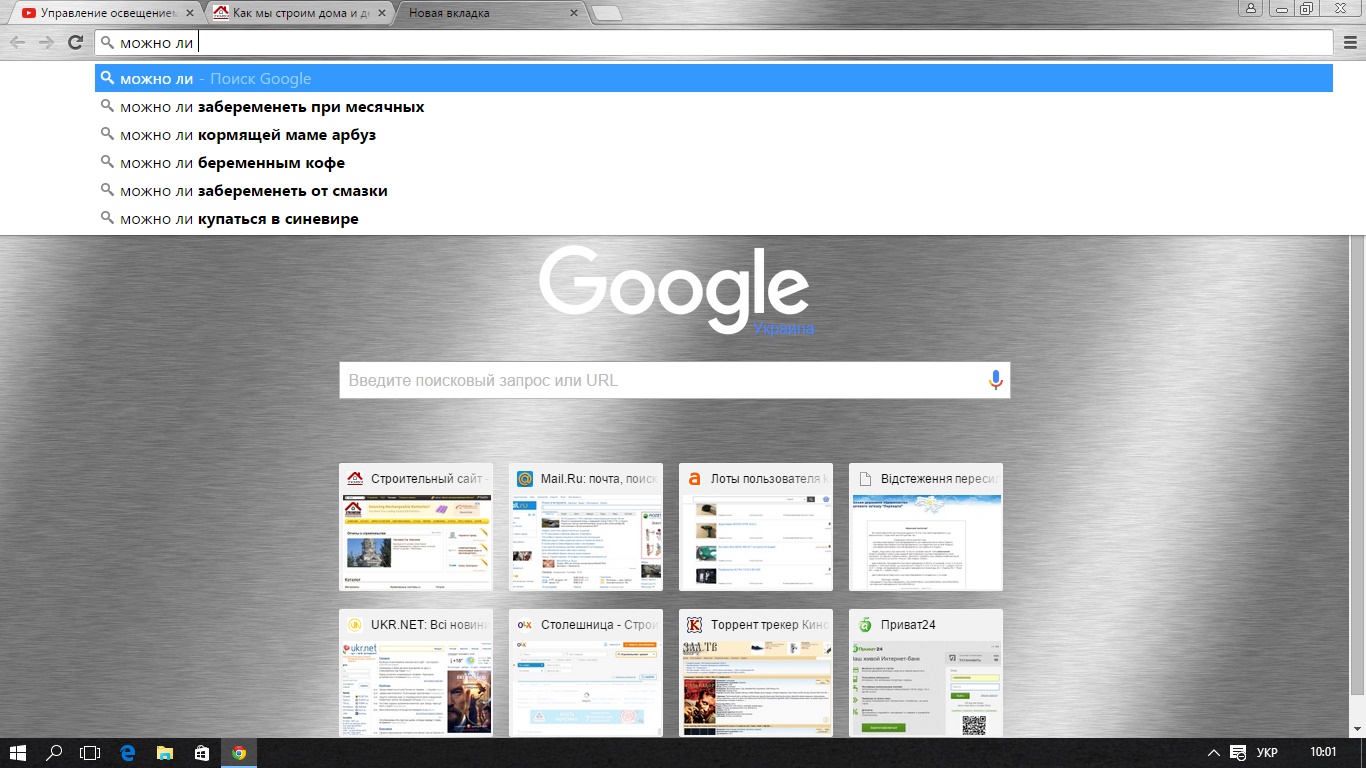Image resolution: width=1366 pixels, height=768 pixels.
Task: Select the 'Новая вкладка' tab
Action: [489, 13]
